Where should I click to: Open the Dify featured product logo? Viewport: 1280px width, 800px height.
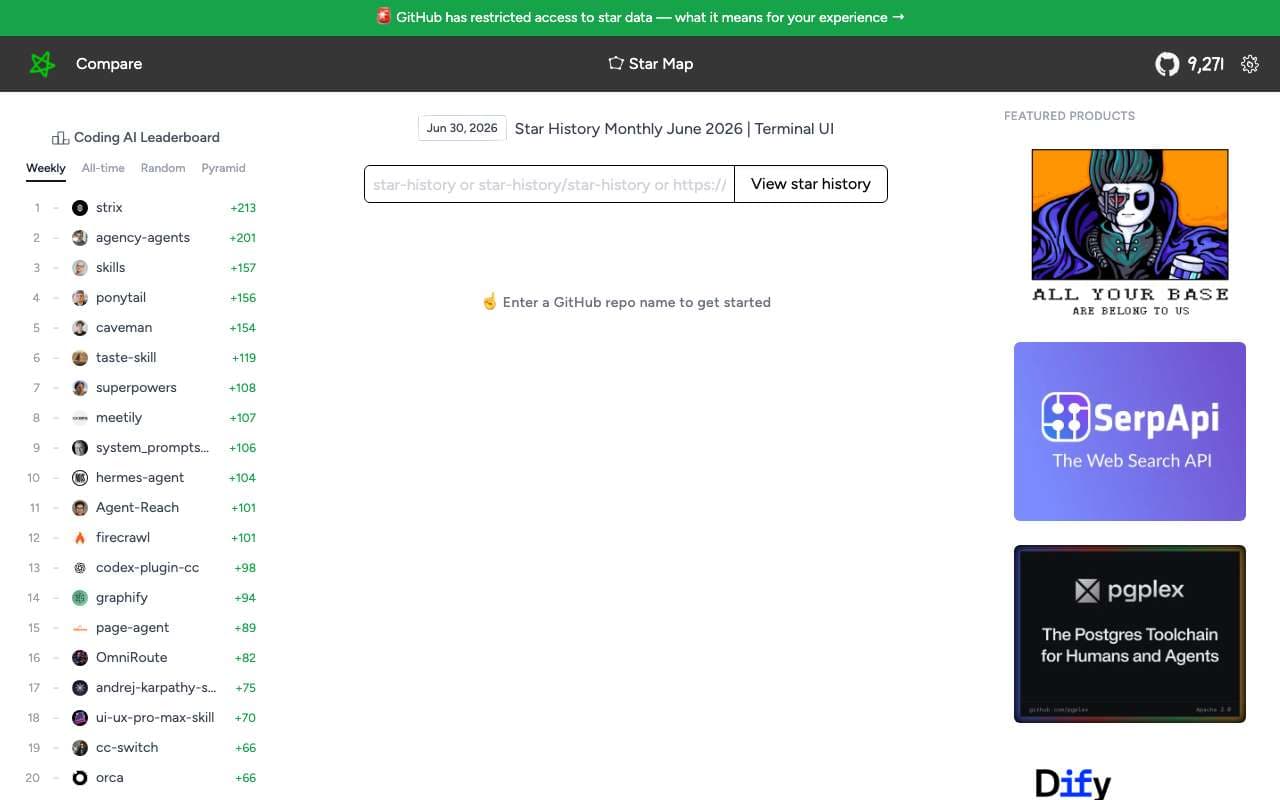[x=1073, y=783]
